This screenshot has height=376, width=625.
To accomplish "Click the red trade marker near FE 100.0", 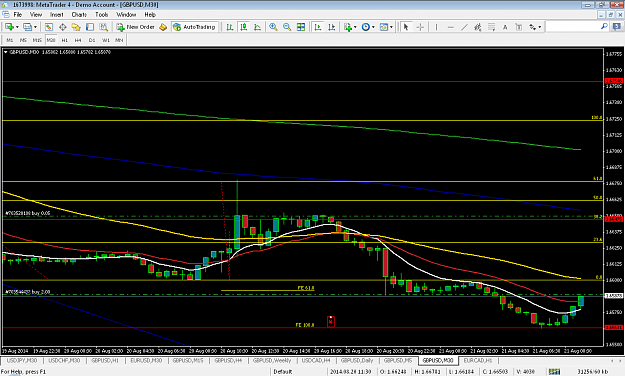I will 330,321.
